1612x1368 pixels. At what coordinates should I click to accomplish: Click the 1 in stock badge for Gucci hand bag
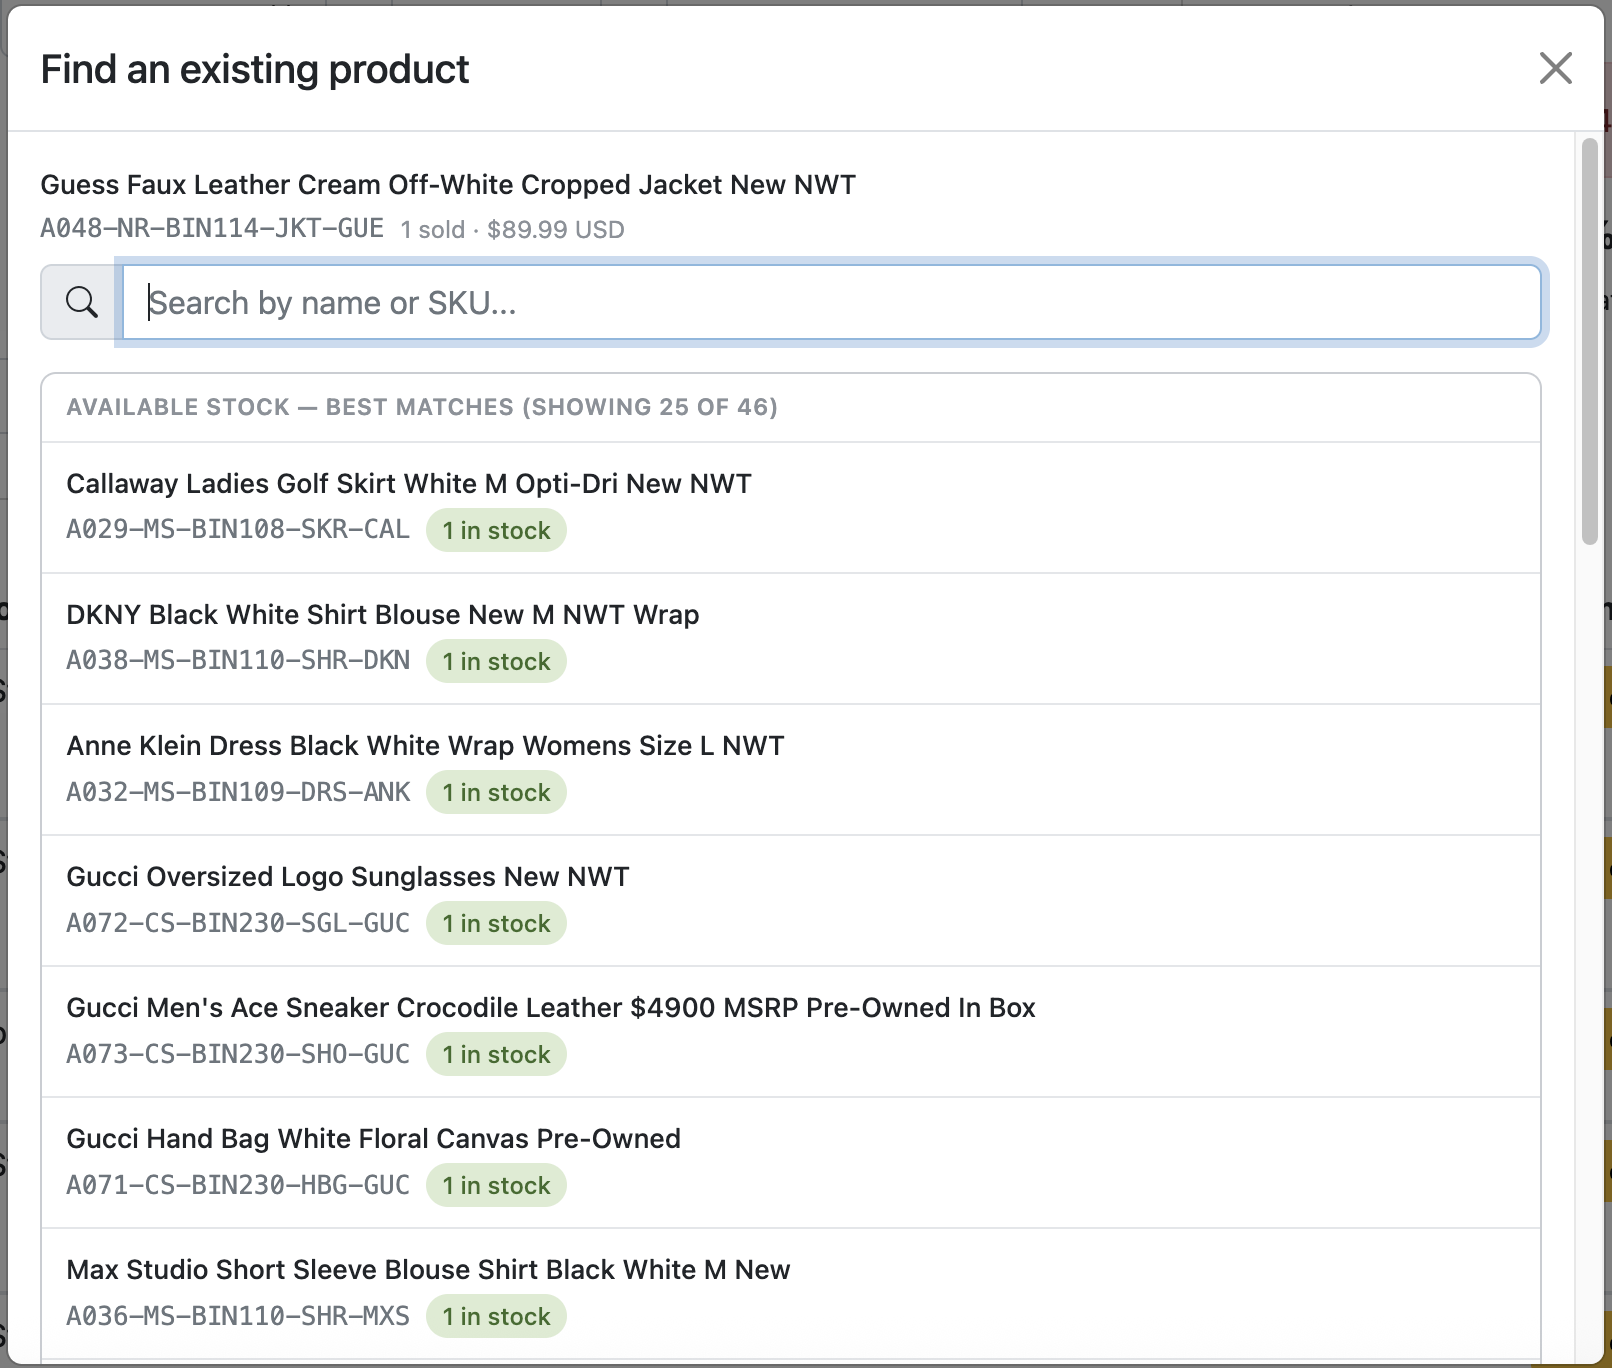(x=496, y=1185)
